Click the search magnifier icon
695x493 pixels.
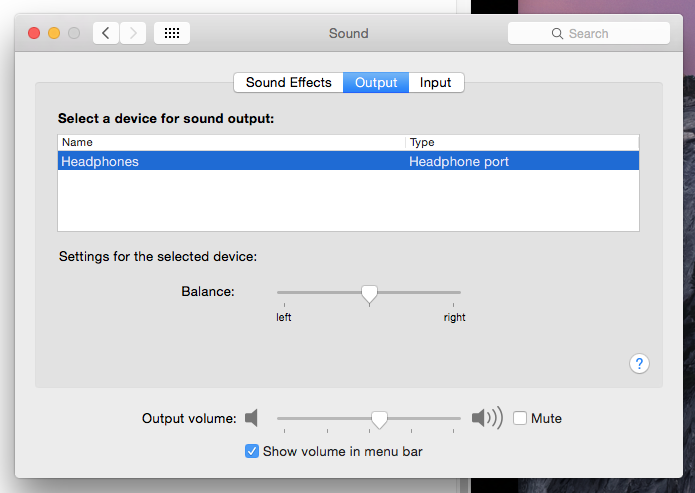point(557,34)
